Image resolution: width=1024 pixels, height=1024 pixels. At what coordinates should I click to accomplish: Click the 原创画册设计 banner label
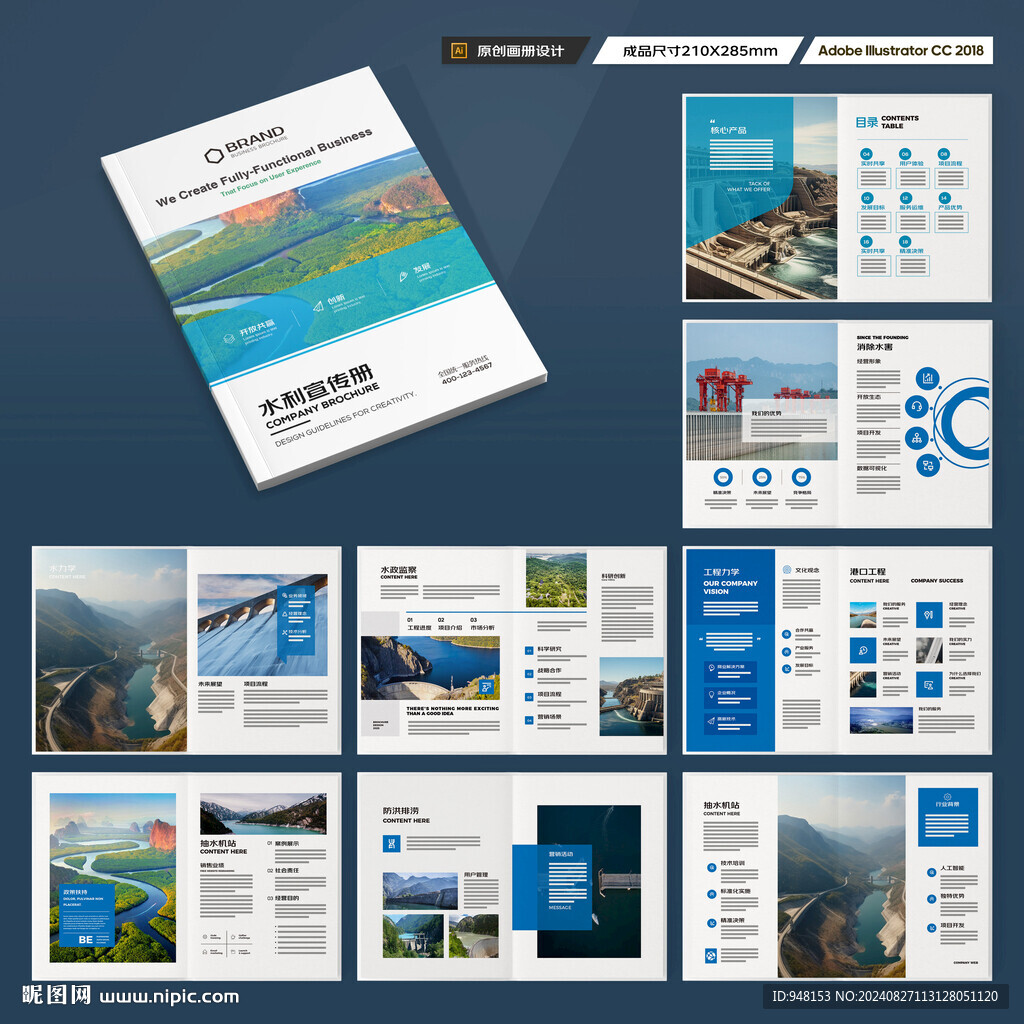tap(520, 51)
